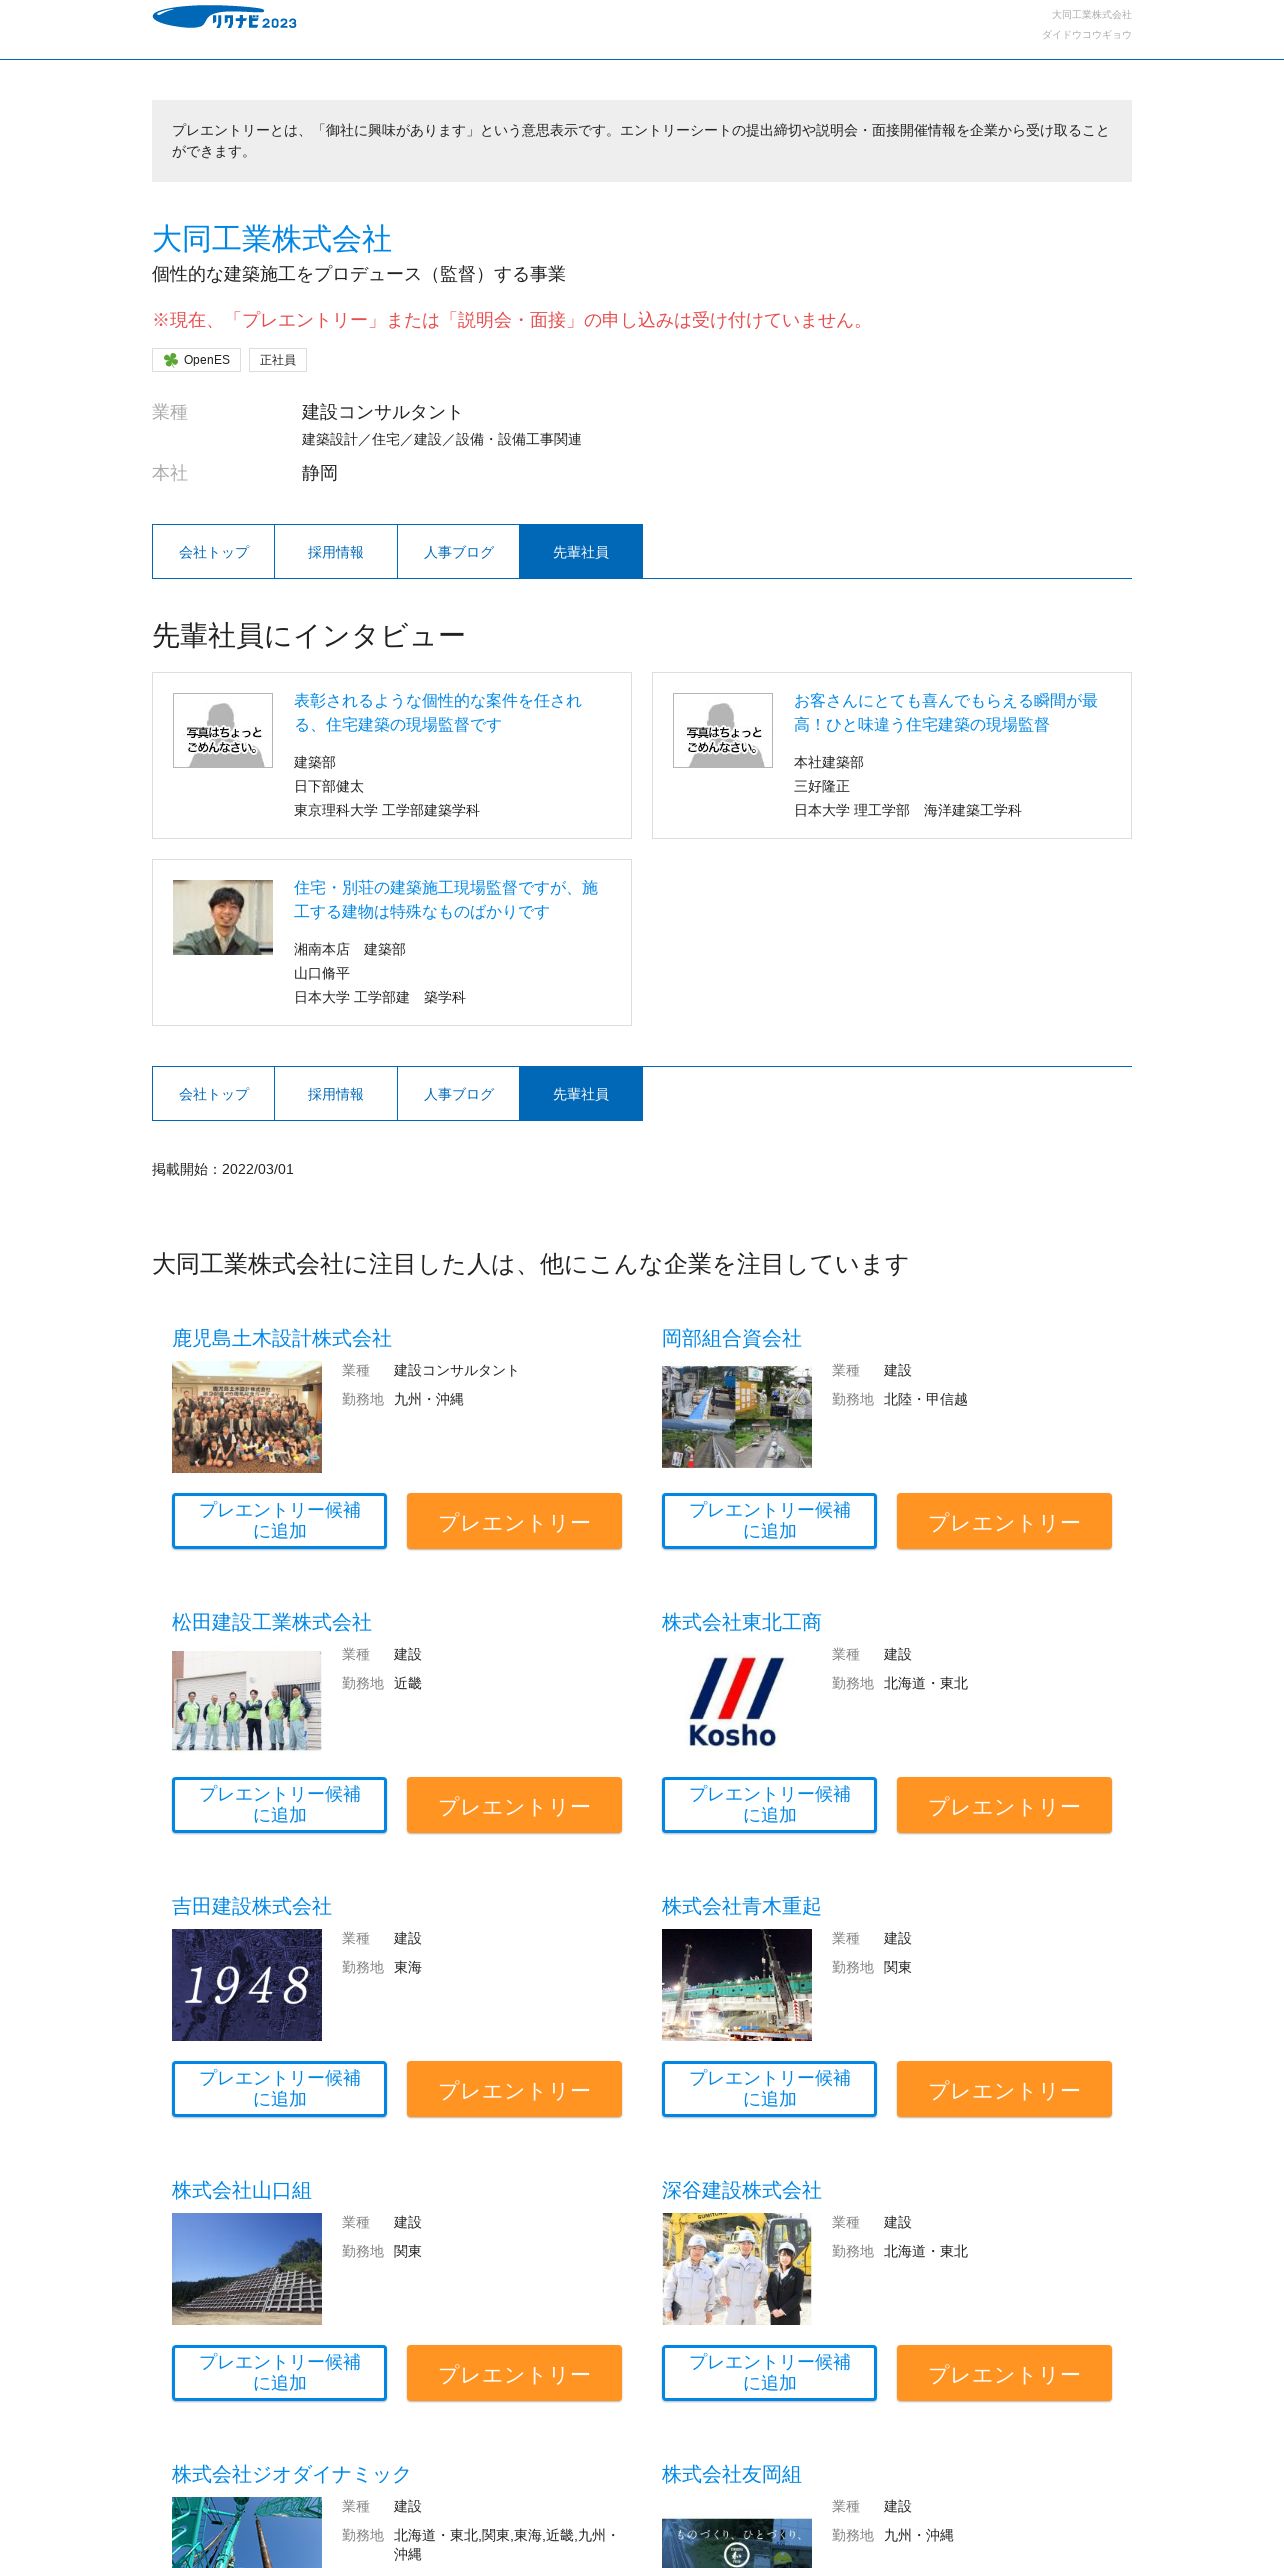This screenshot has width=1284, height=2568.
Task: Open 鹿児島土木設計株式会社 link
Action: [281, 1338]
